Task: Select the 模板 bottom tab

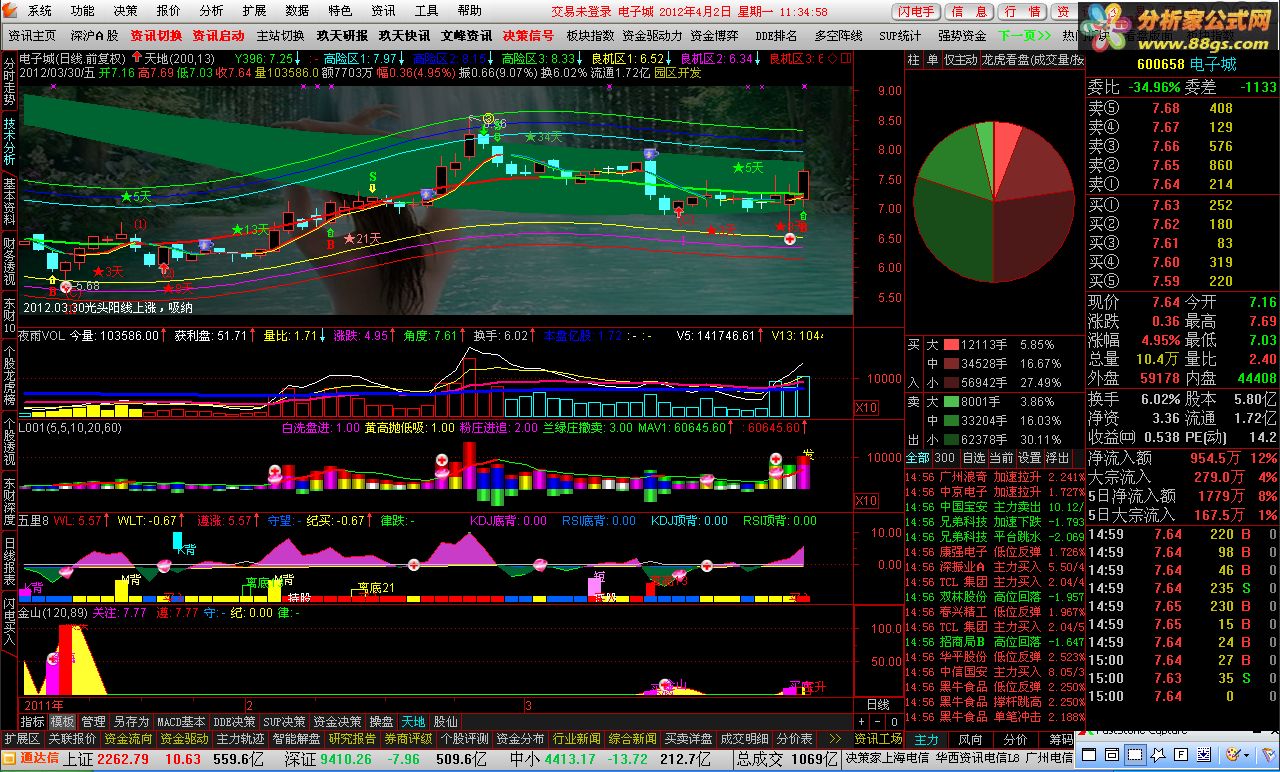Action: point(63,721)
